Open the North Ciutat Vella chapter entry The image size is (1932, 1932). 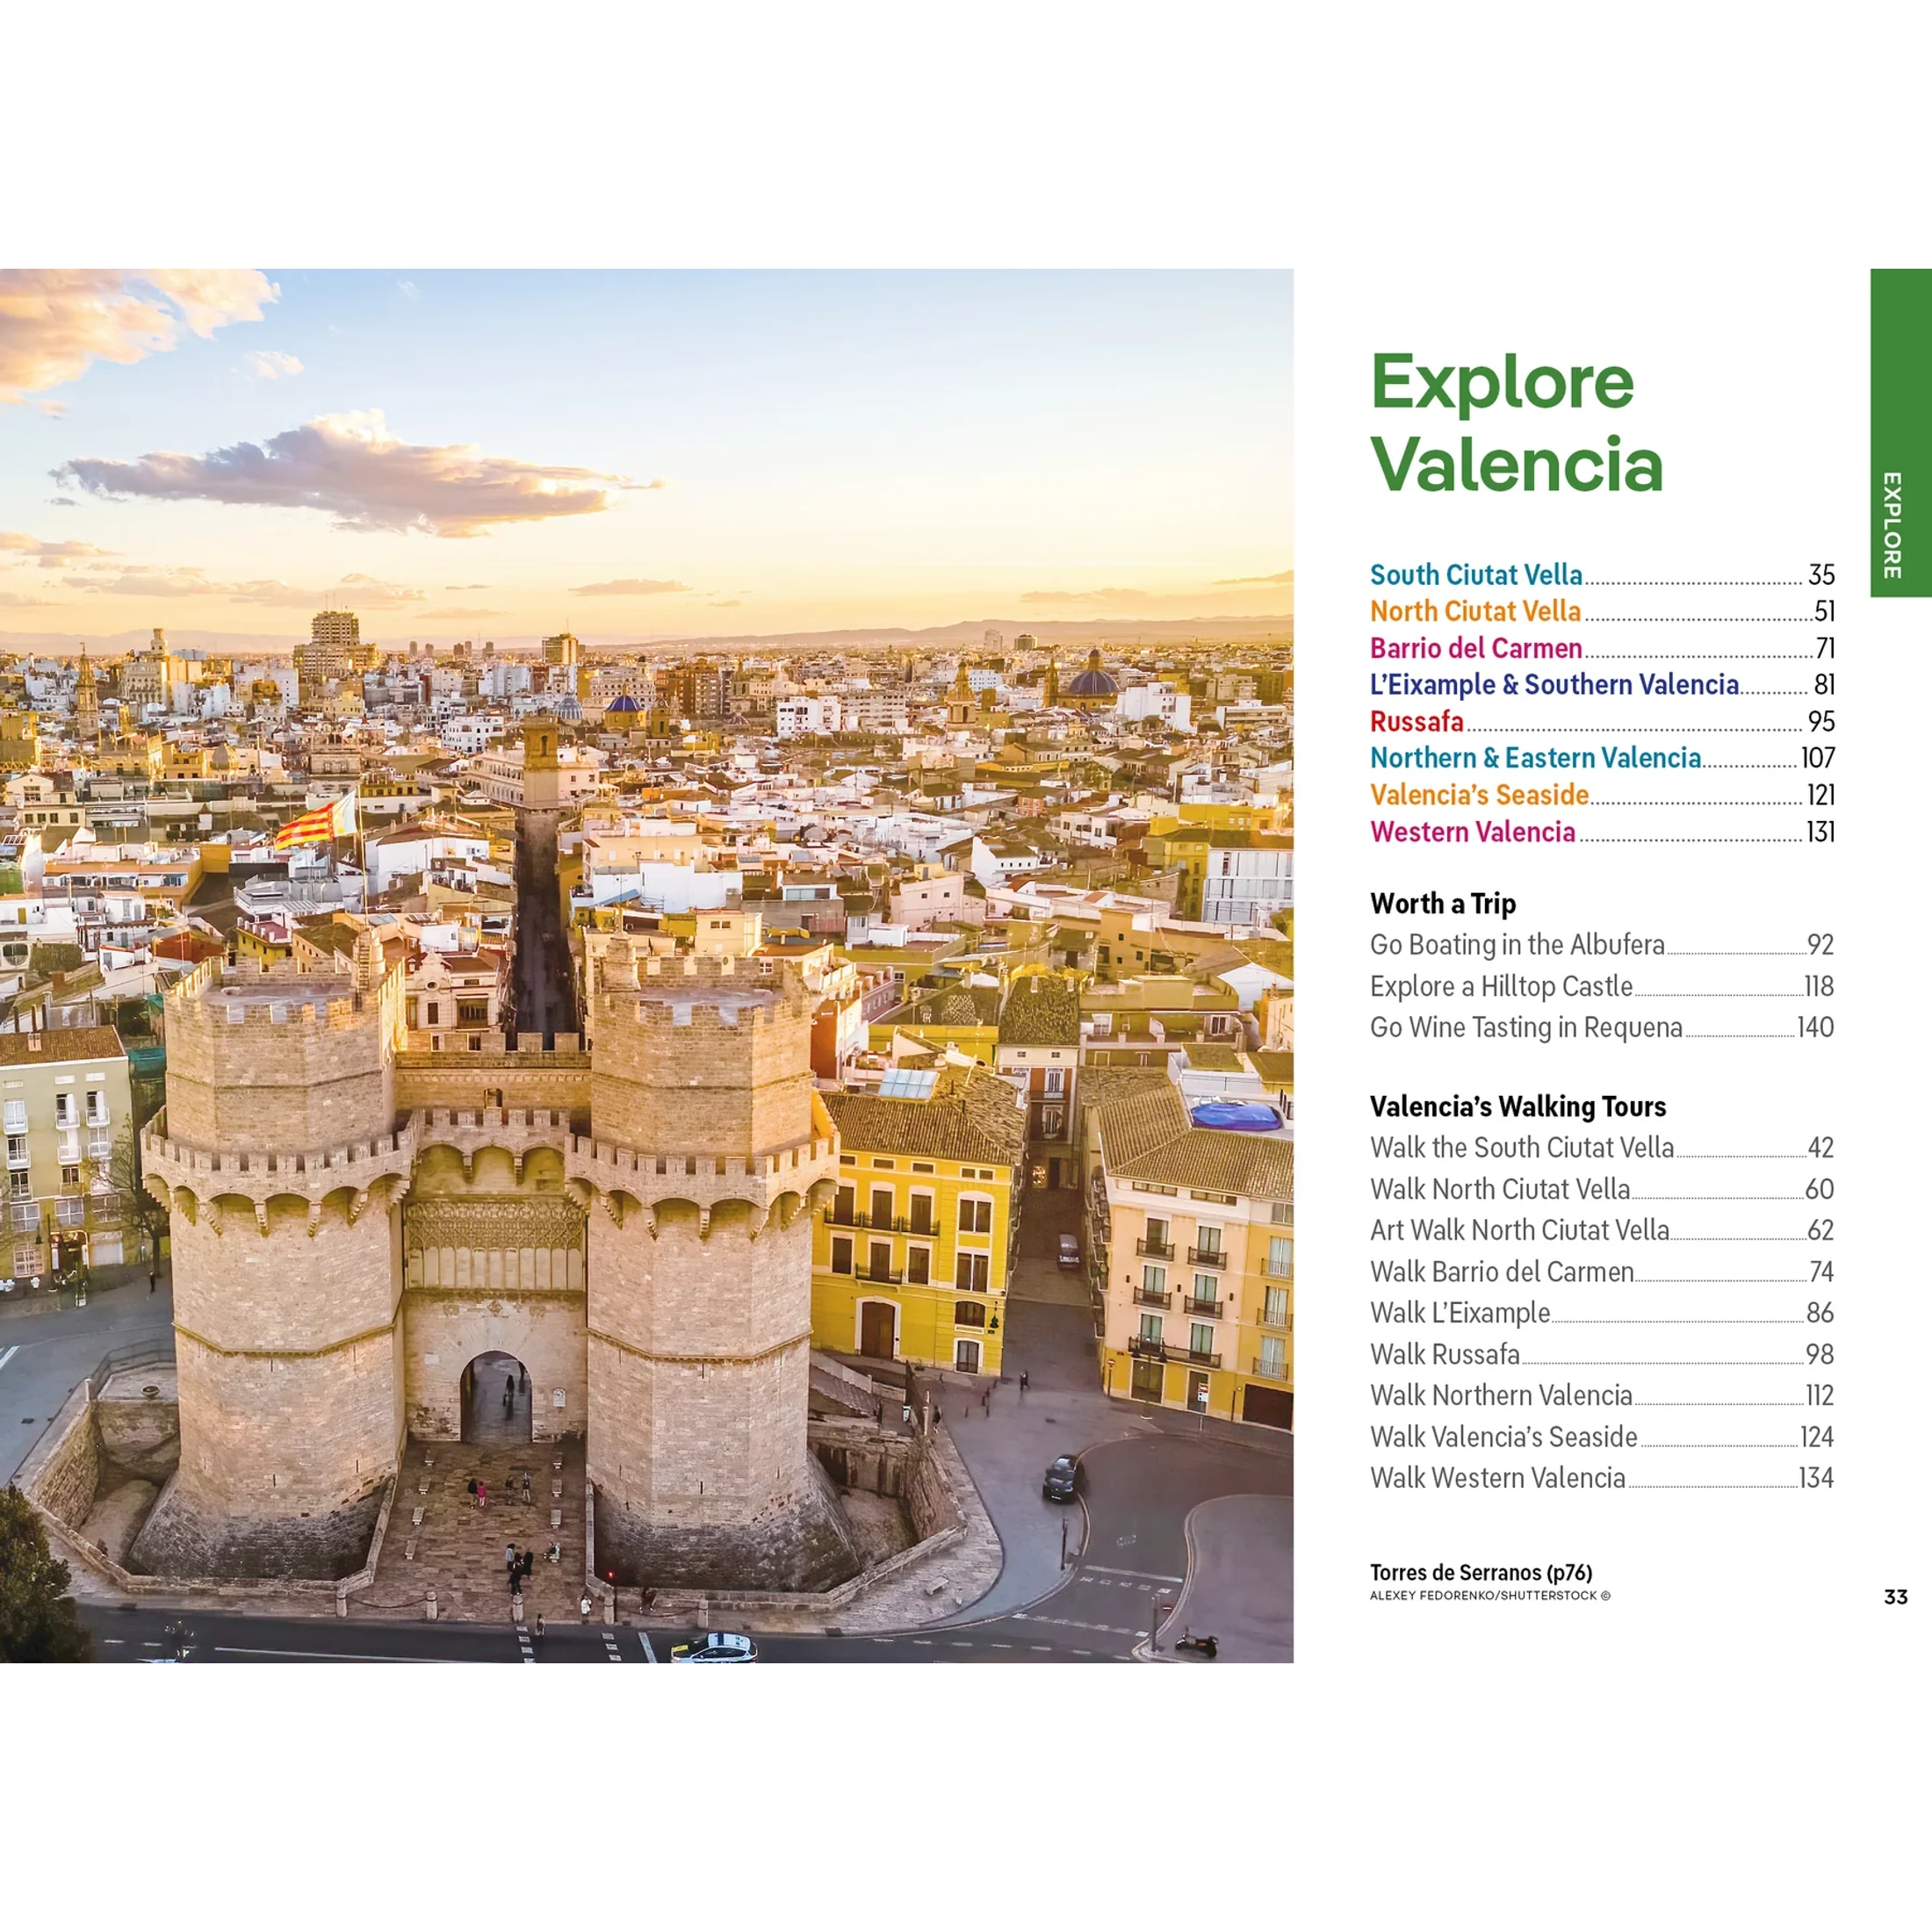tap(1475, 611)
